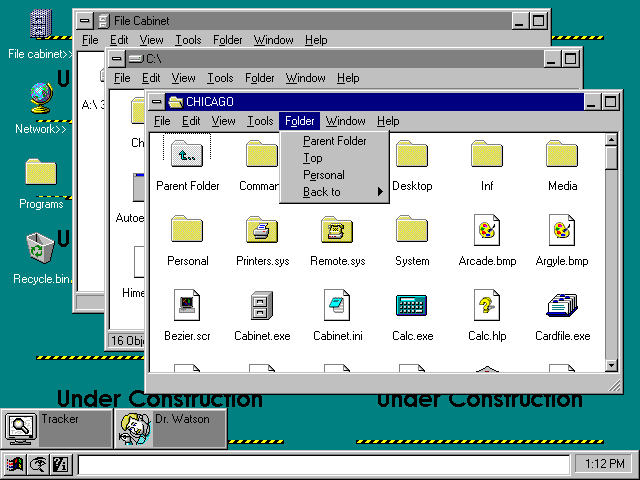Screen dimensions: 640x480
Task: Click the eye Find button on taskbar
Action: [38, 464]
